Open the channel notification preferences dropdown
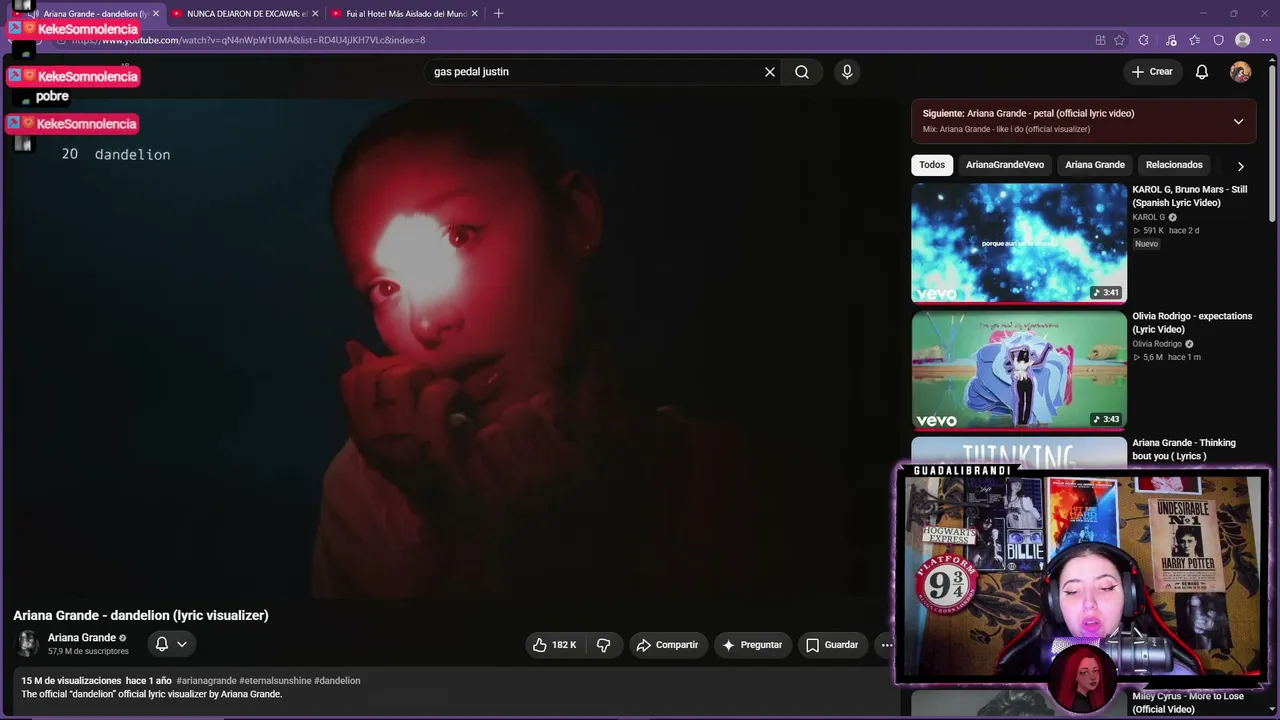The height and width of the screenshot is (720, 1280). coord(171,644)
